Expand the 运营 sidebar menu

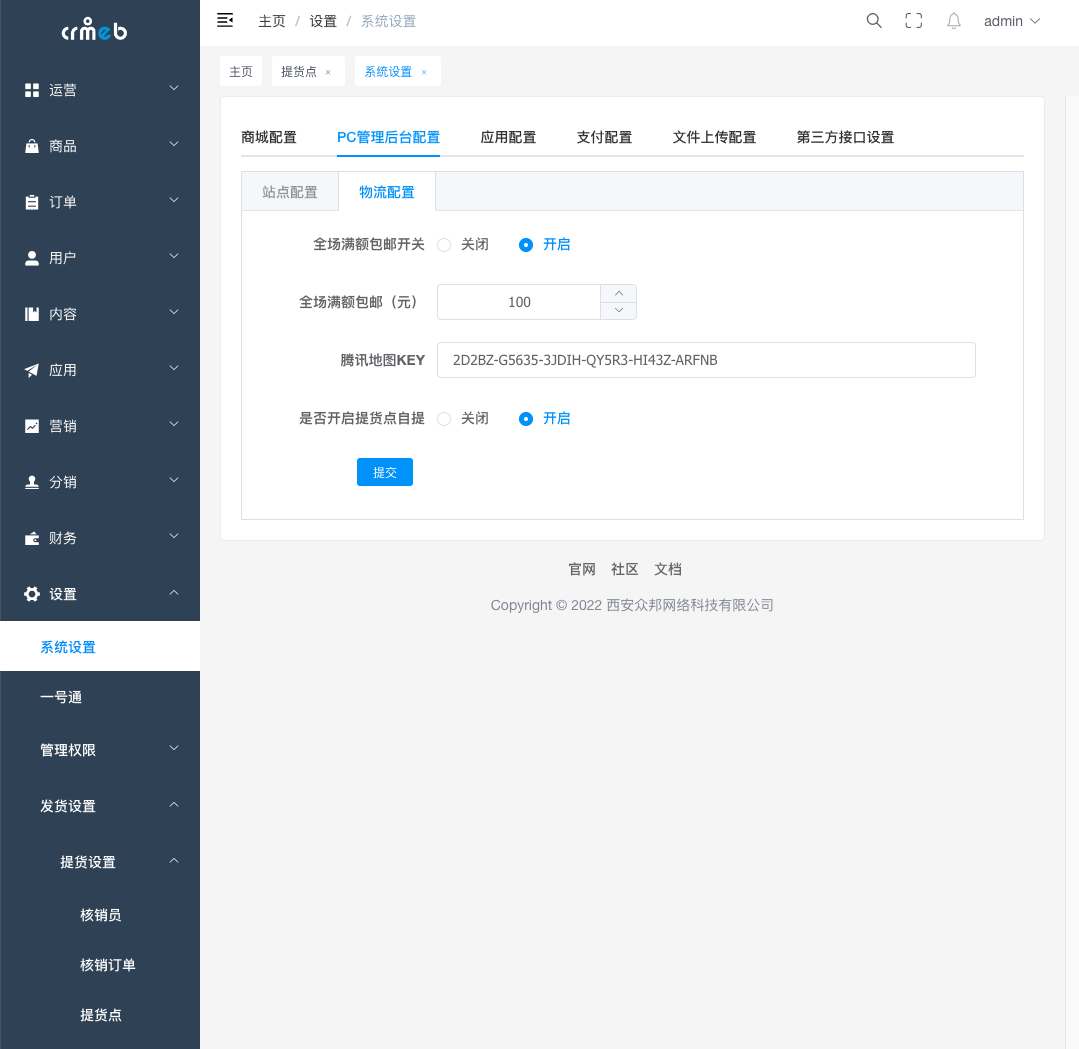[174, 88]
